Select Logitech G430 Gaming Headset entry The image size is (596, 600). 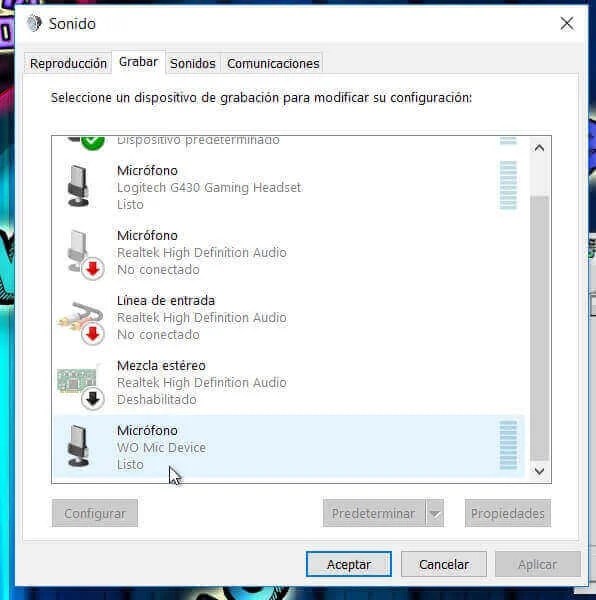tap(289, 187)
